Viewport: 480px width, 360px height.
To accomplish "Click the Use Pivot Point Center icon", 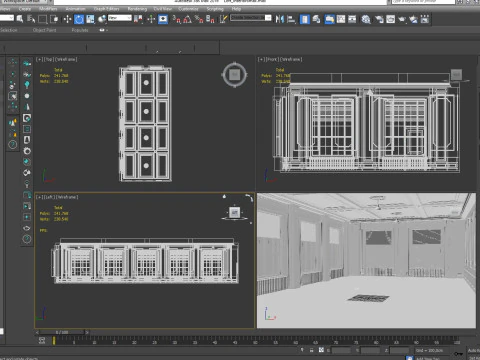I will [x=138, y=19].
